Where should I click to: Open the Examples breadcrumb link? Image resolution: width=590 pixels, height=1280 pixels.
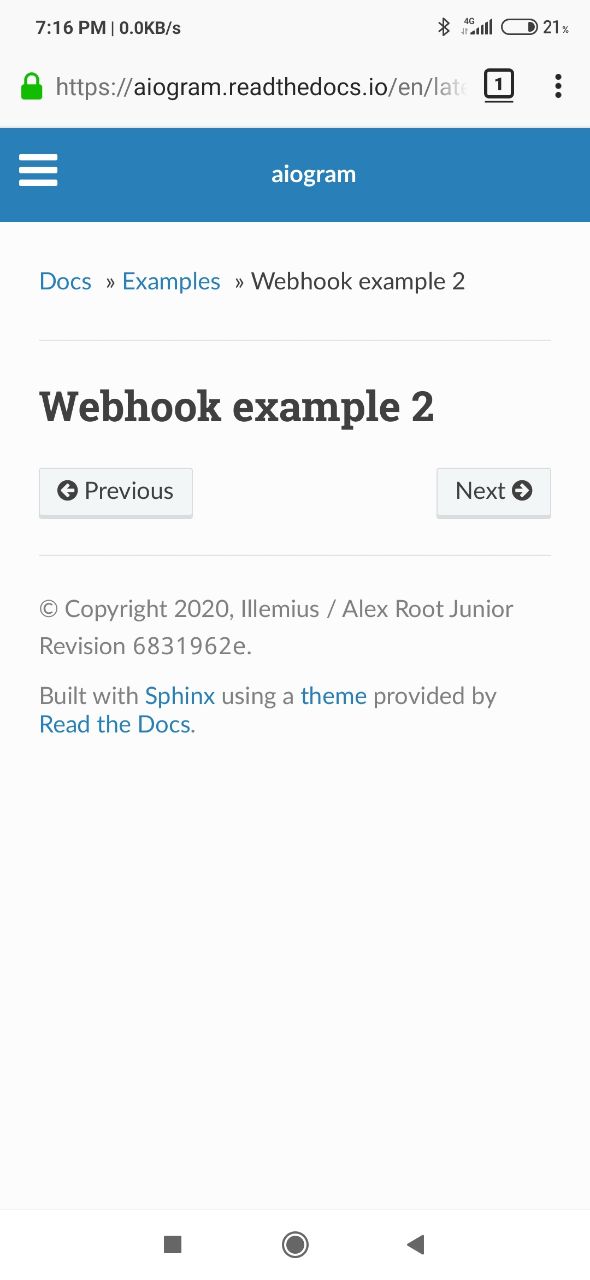click(171, 282)
